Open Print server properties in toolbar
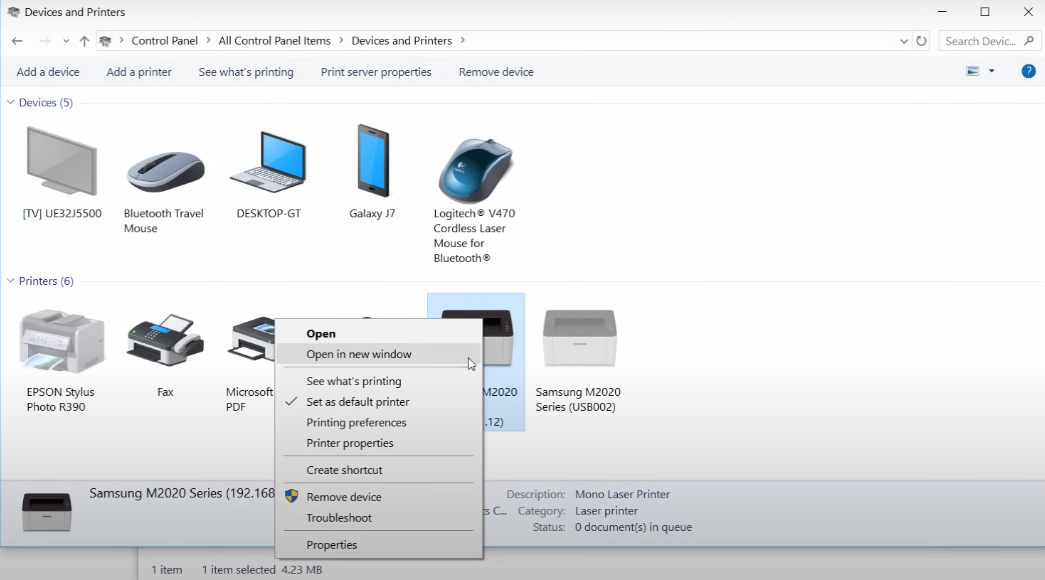Screen dimensions: 1045x580 [376, 72]
